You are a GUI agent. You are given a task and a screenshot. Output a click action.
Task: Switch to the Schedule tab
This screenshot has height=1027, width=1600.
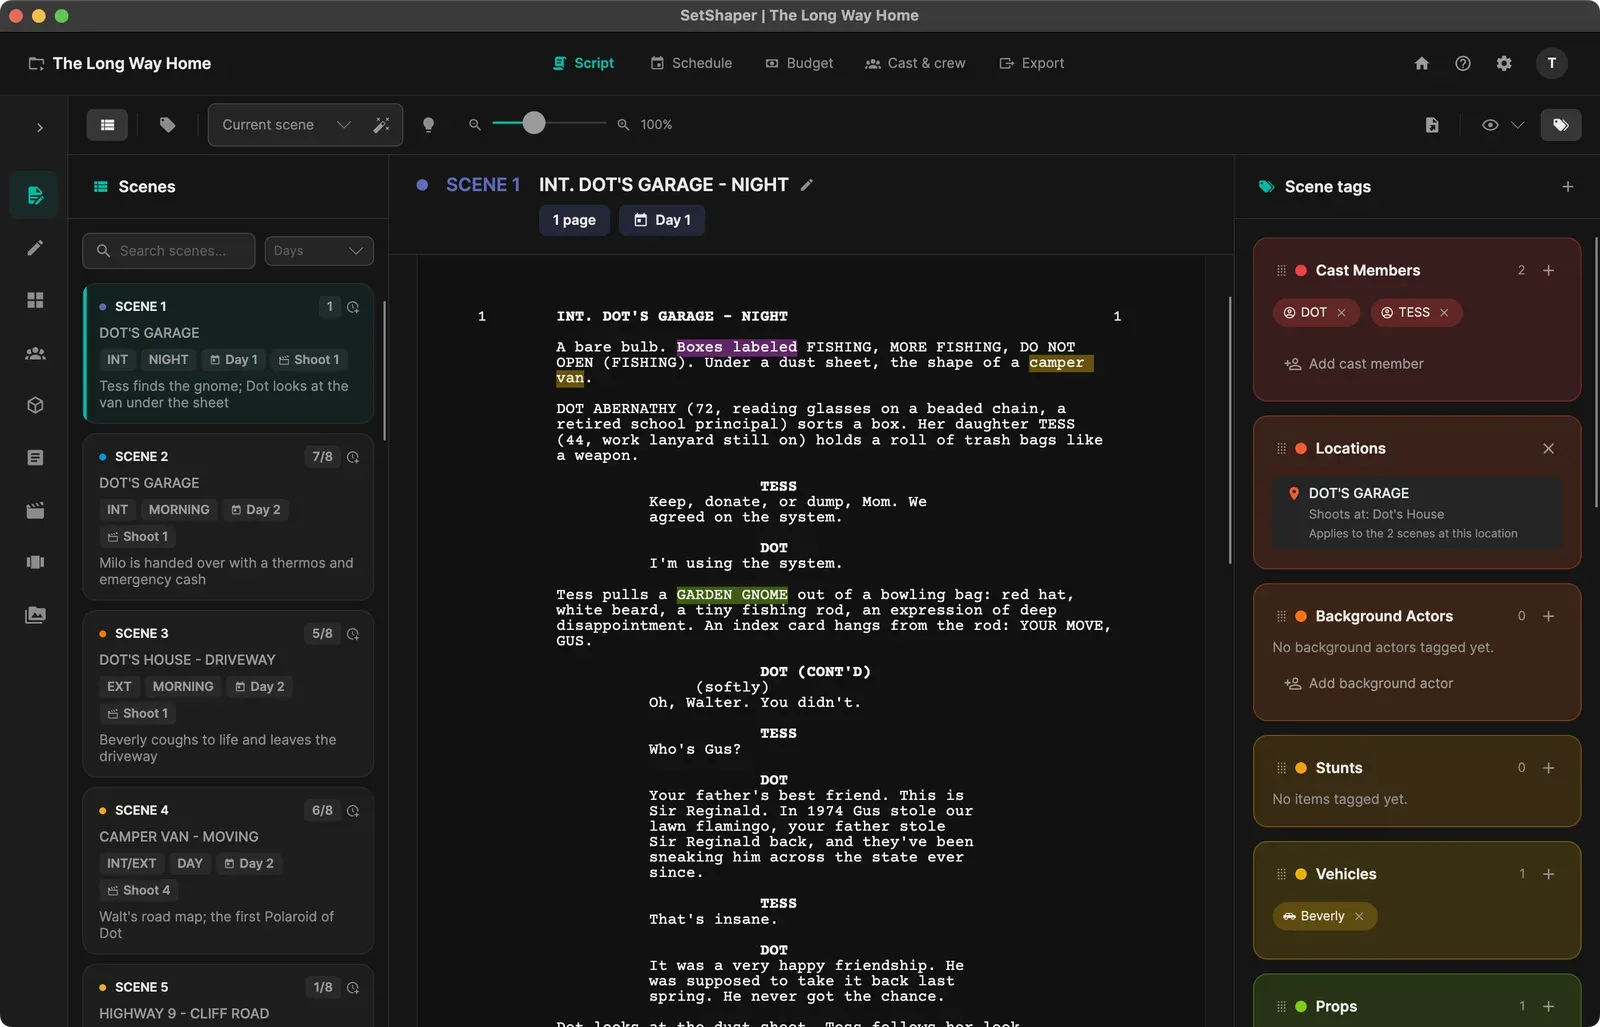[x=691, y=63]
